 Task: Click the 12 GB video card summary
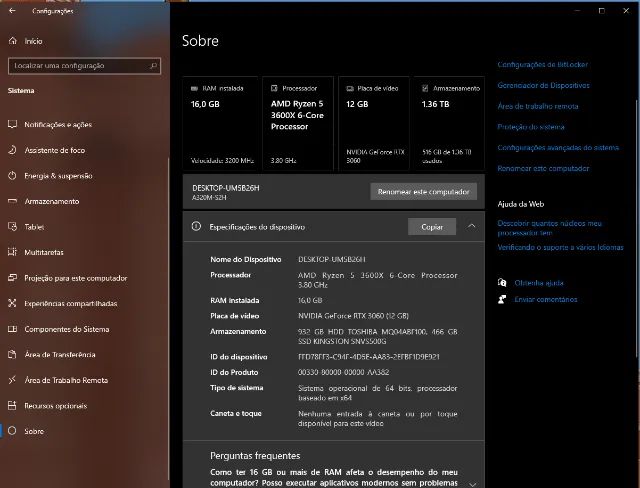coord(373,123)
